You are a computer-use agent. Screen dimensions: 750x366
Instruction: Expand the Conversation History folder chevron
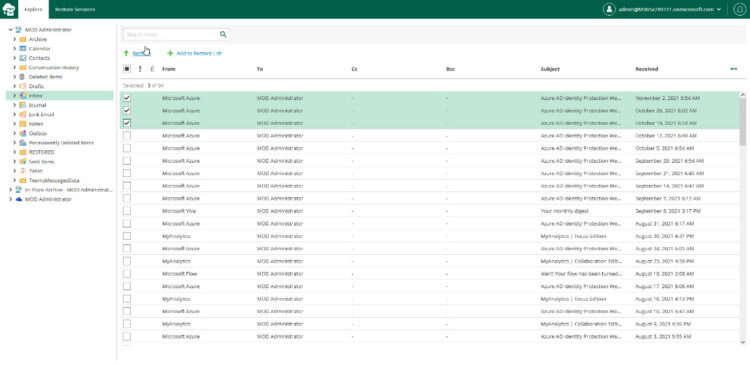(15, 67)
